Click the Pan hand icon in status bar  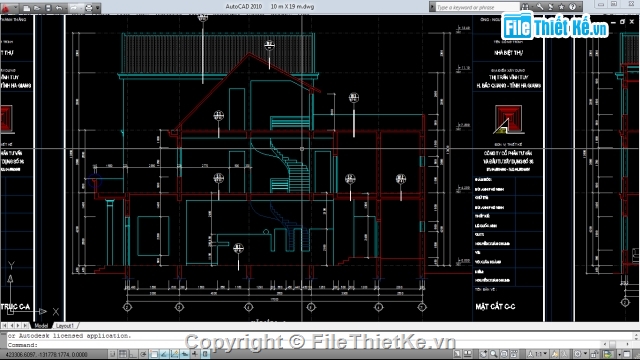[484, 354]
